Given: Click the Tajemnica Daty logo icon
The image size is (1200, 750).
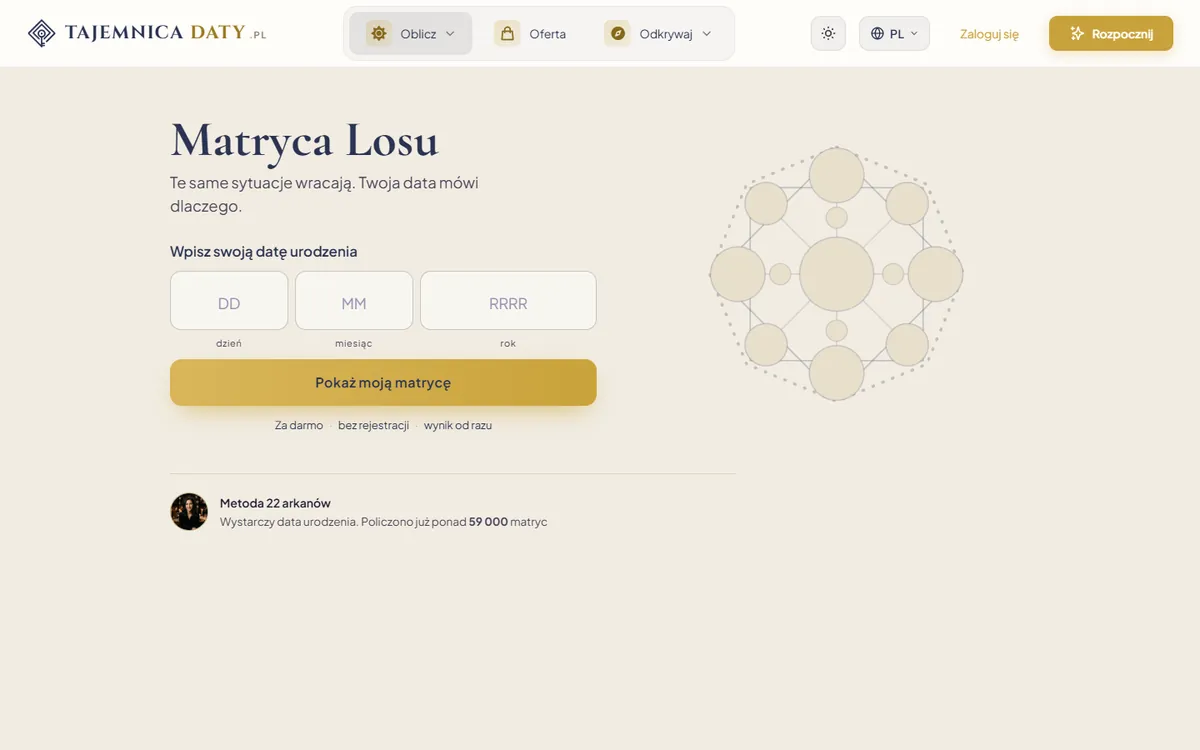Looking at the screenshot, I should (x=41, y=33).
